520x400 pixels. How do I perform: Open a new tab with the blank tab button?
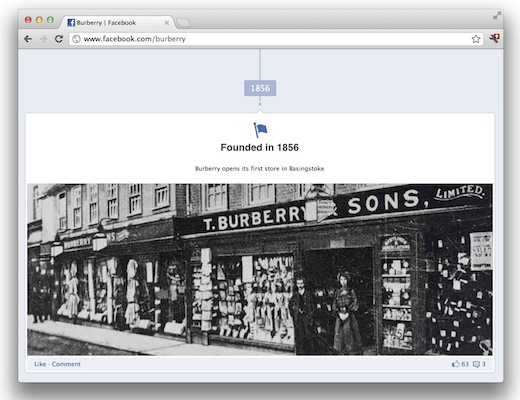[x=183, y=23]
